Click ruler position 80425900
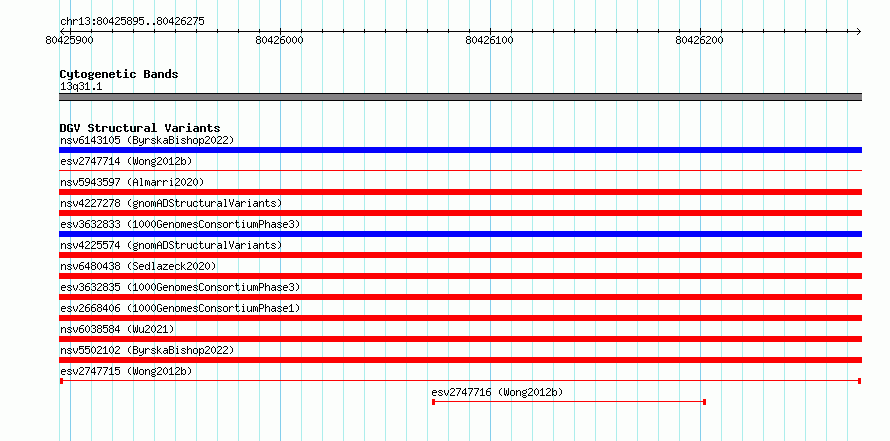The image size is (890, 441). tap(69, 40)
